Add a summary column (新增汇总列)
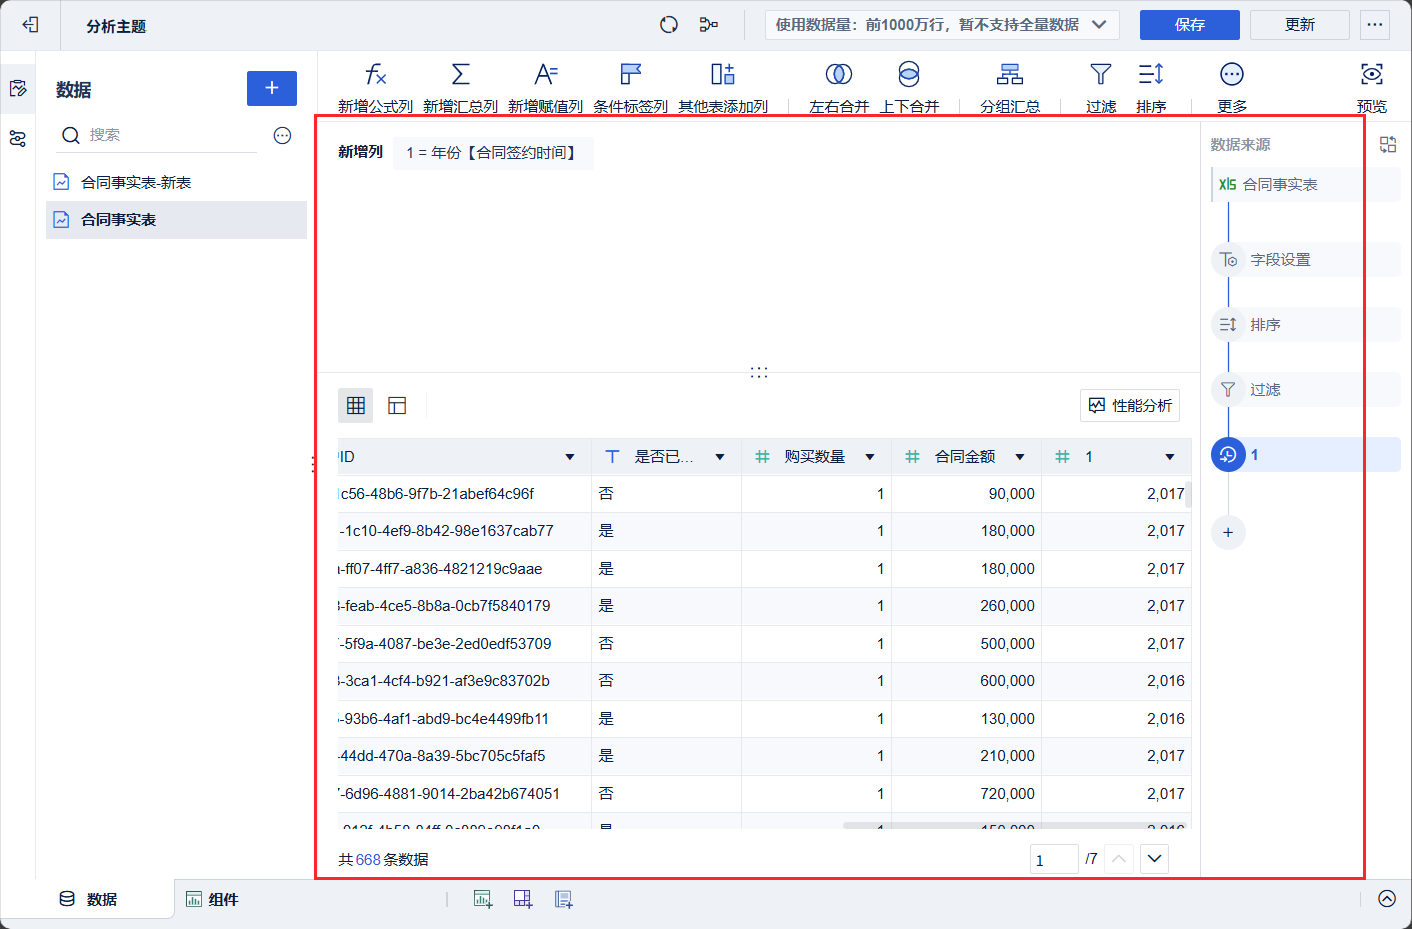 click(x=460, y=87)
